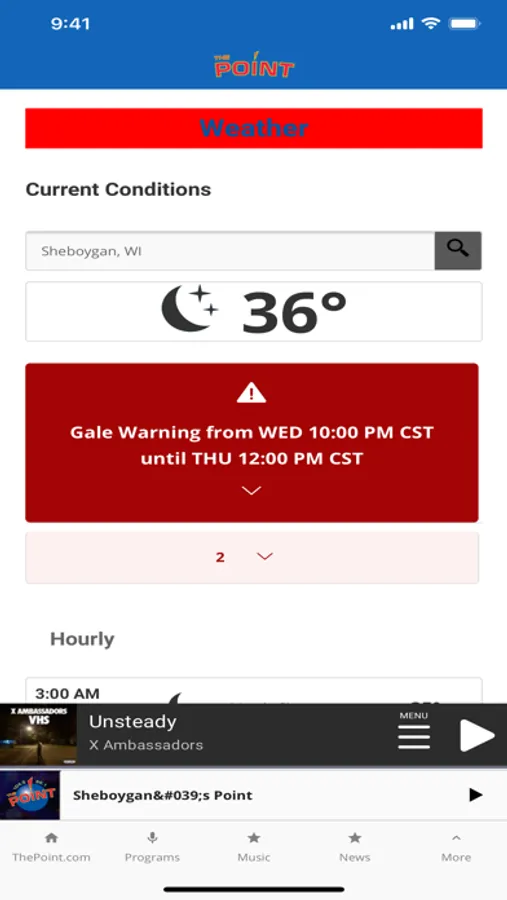The width and height of the screenshot is (507, 900).
Task: Select the 3:00 AM hourly forecast row
Action: pos(254,691)
